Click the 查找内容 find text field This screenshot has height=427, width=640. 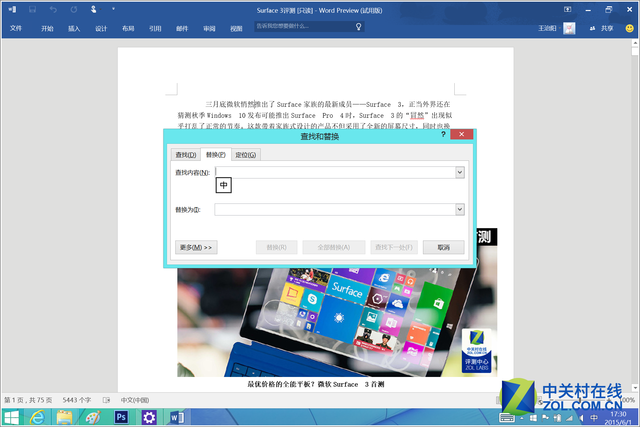pyautogui.click(x=335, y=172)
